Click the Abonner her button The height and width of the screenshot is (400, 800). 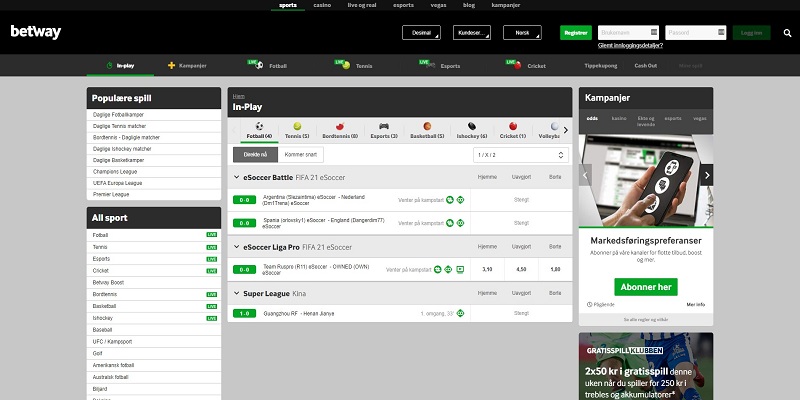[x=645, y=286]
